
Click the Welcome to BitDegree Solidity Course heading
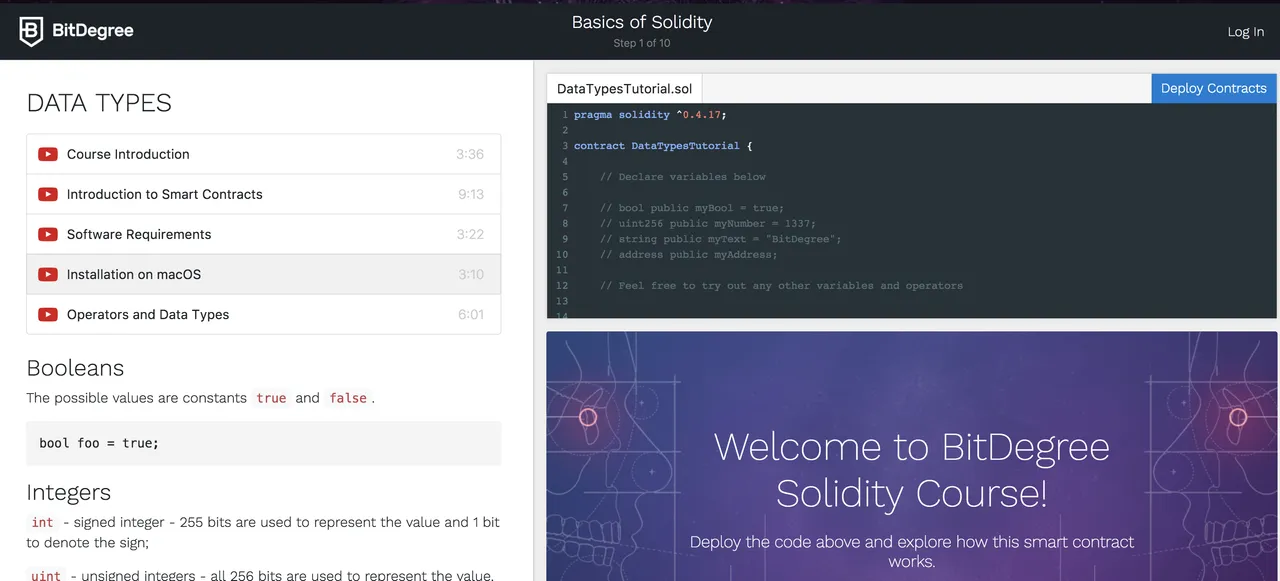911,470
